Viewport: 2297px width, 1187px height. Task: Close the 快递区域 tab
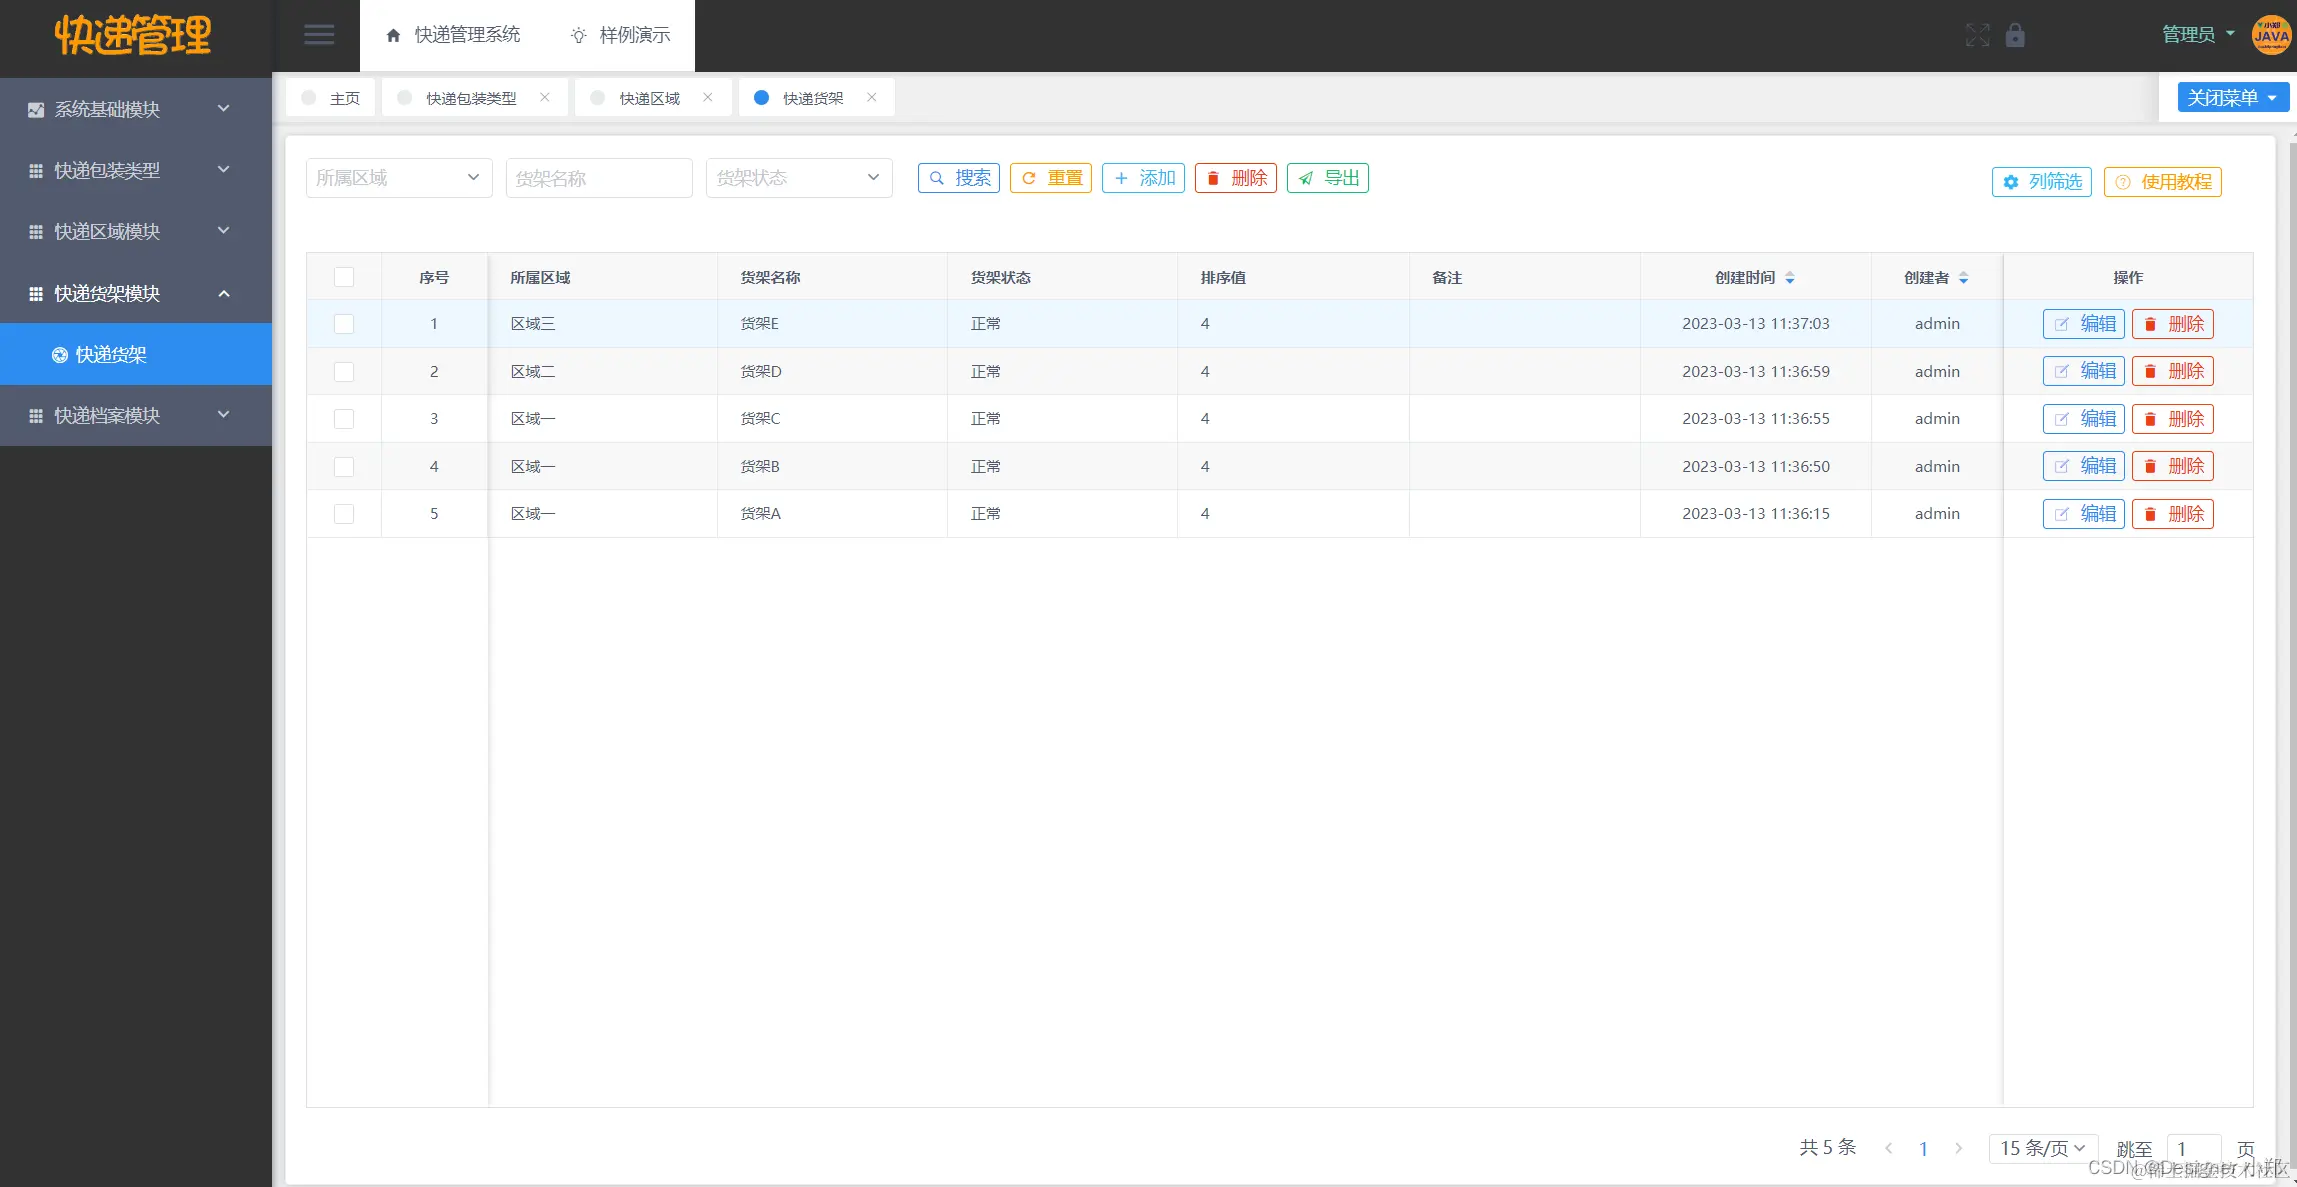pyautogui.click(x=708, y=97)
